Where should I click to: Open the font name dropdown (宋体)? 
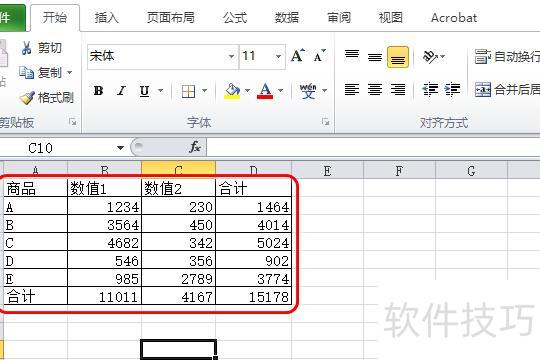coord(231,56)
